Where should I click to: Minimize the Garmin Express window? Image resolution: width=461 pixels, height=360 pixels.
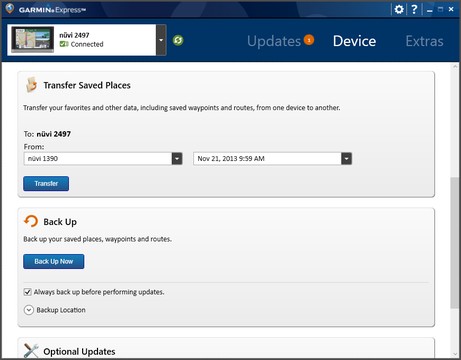430,10
